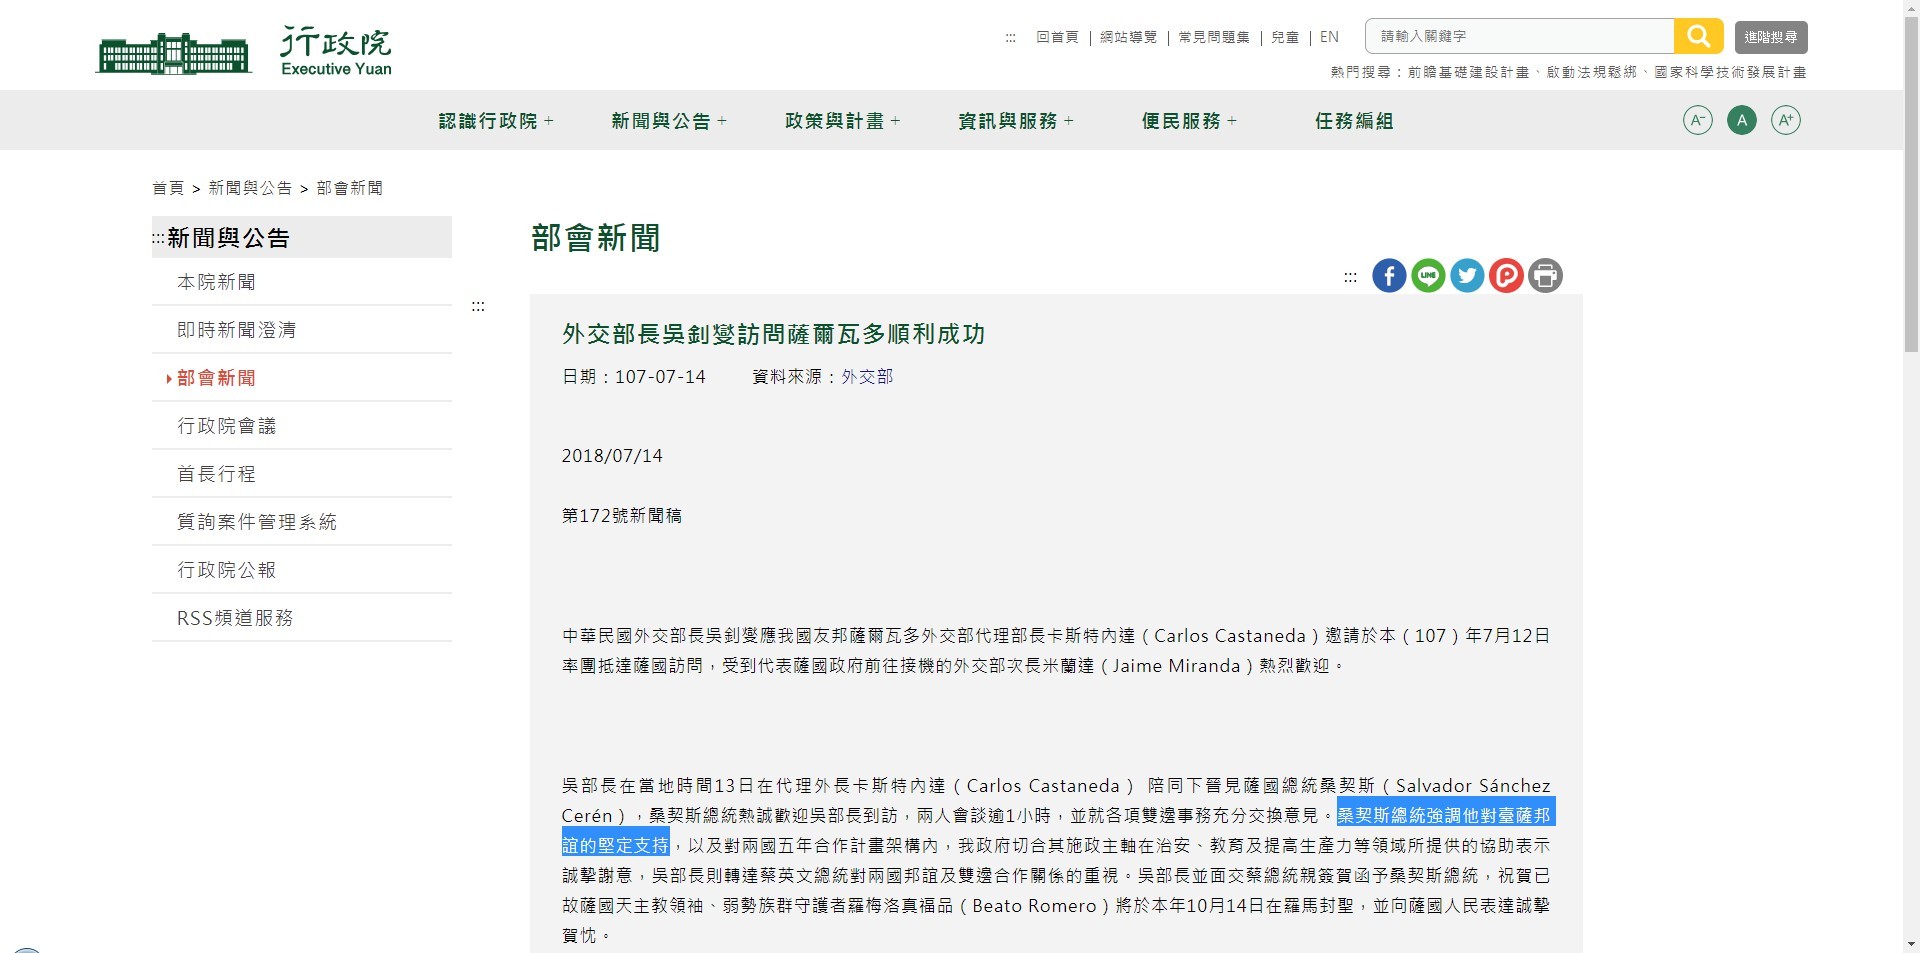The width and height of the screenshot is (1920, 953).
Task: Open the 任務編組 menu item
Action: tap(1354, 121)
